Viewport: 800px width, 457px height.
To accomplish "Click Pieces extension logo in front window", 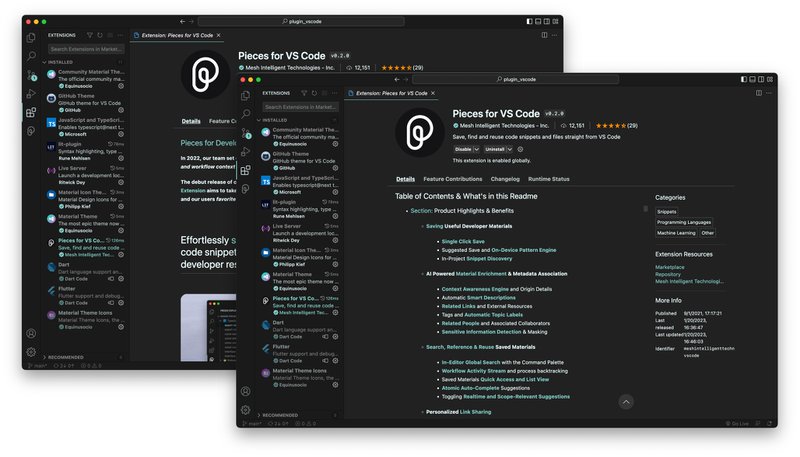I will coord(419,133).
